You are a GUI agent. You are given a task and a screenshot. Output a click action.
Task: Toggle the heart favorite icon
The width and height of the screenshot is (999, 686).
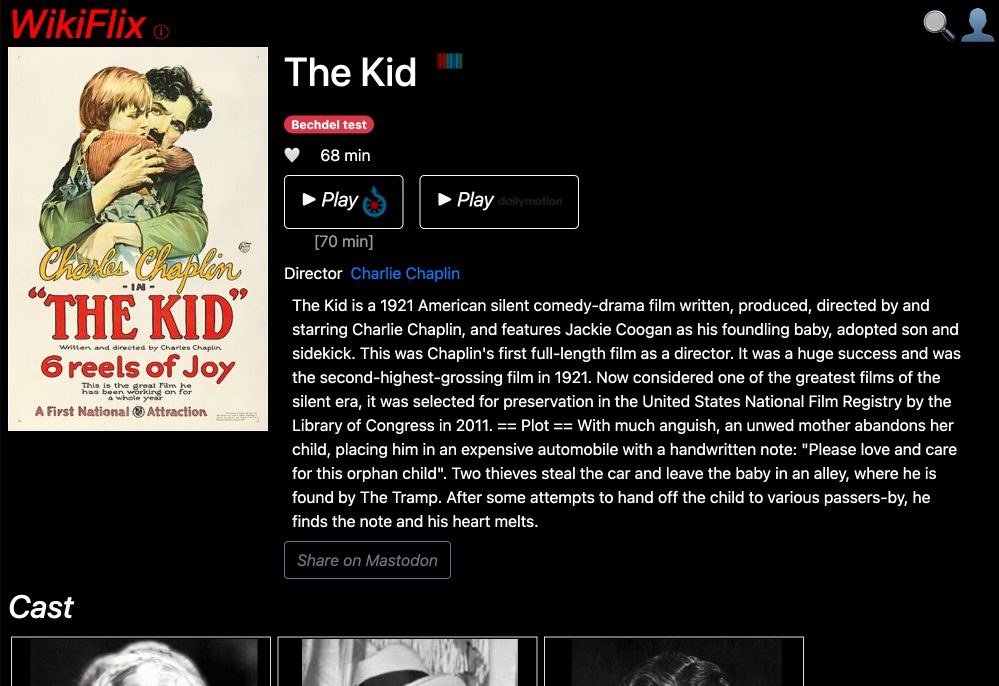tap(293, 155)
